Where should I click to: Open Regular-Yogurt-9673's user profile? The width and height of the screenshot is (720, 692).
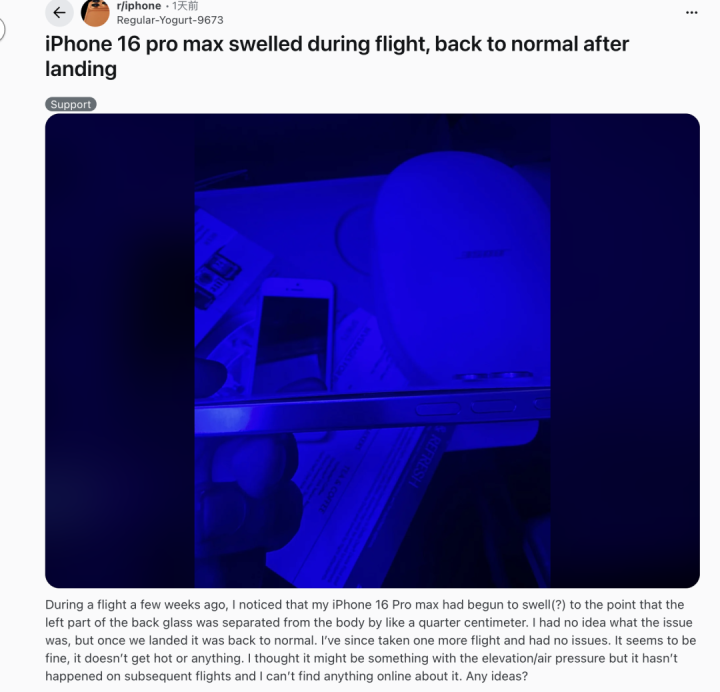point(170,20)
